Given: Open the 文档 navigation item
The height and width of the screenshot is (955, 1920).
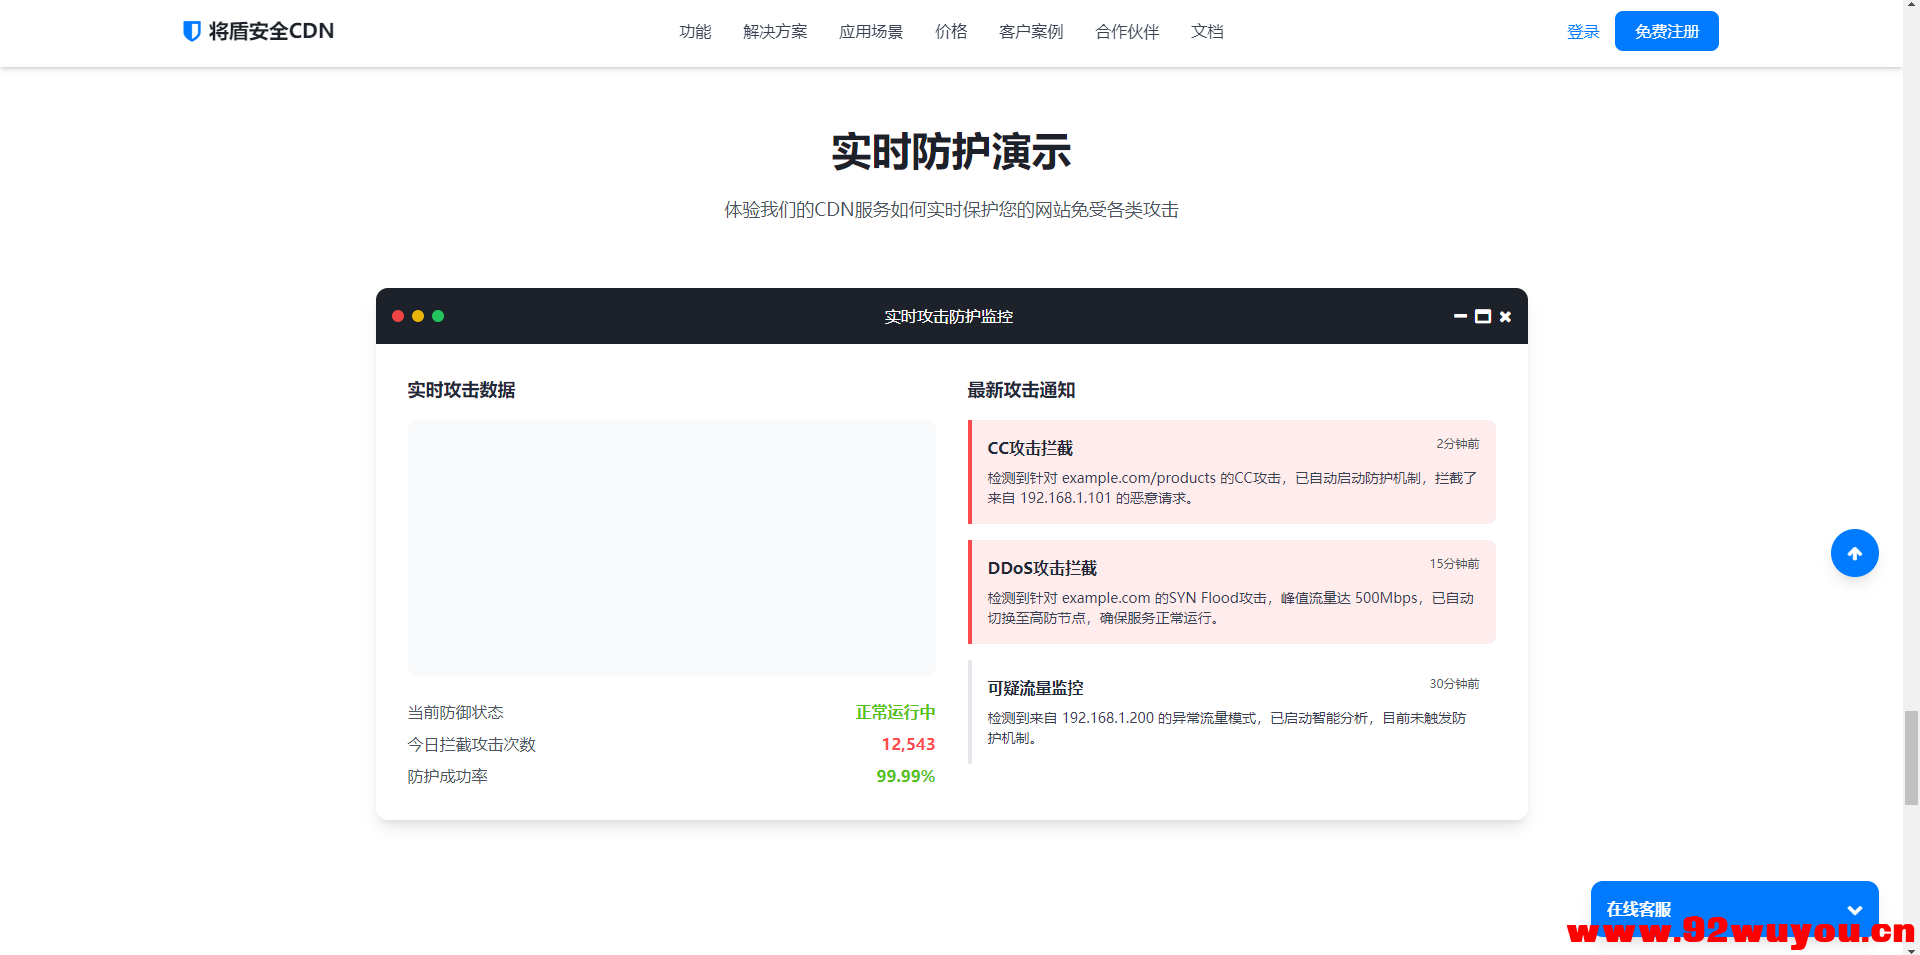Looking at the screenshot, I should (x=1206, y=31).
